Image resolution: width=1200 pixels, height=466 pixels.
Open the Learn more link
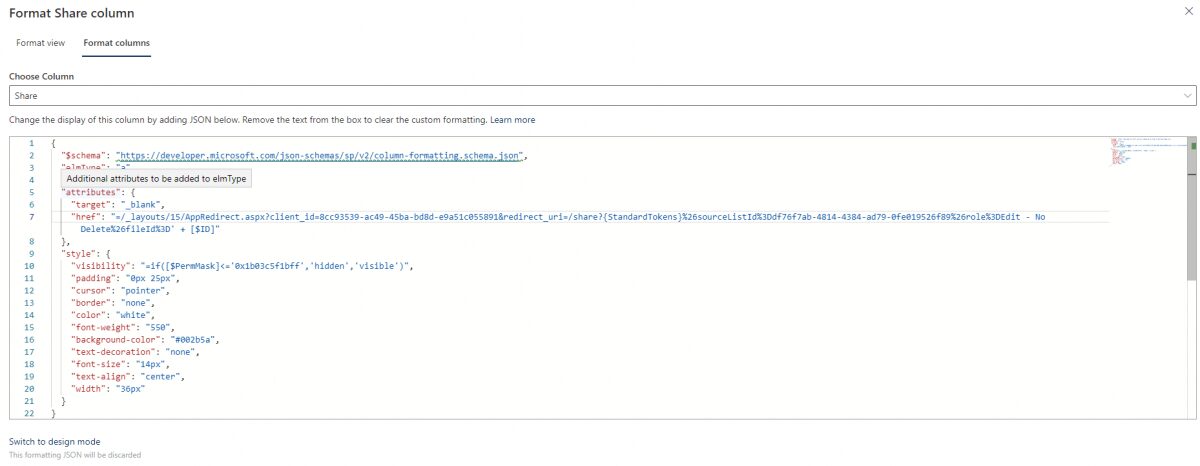(x=512, y=120)
